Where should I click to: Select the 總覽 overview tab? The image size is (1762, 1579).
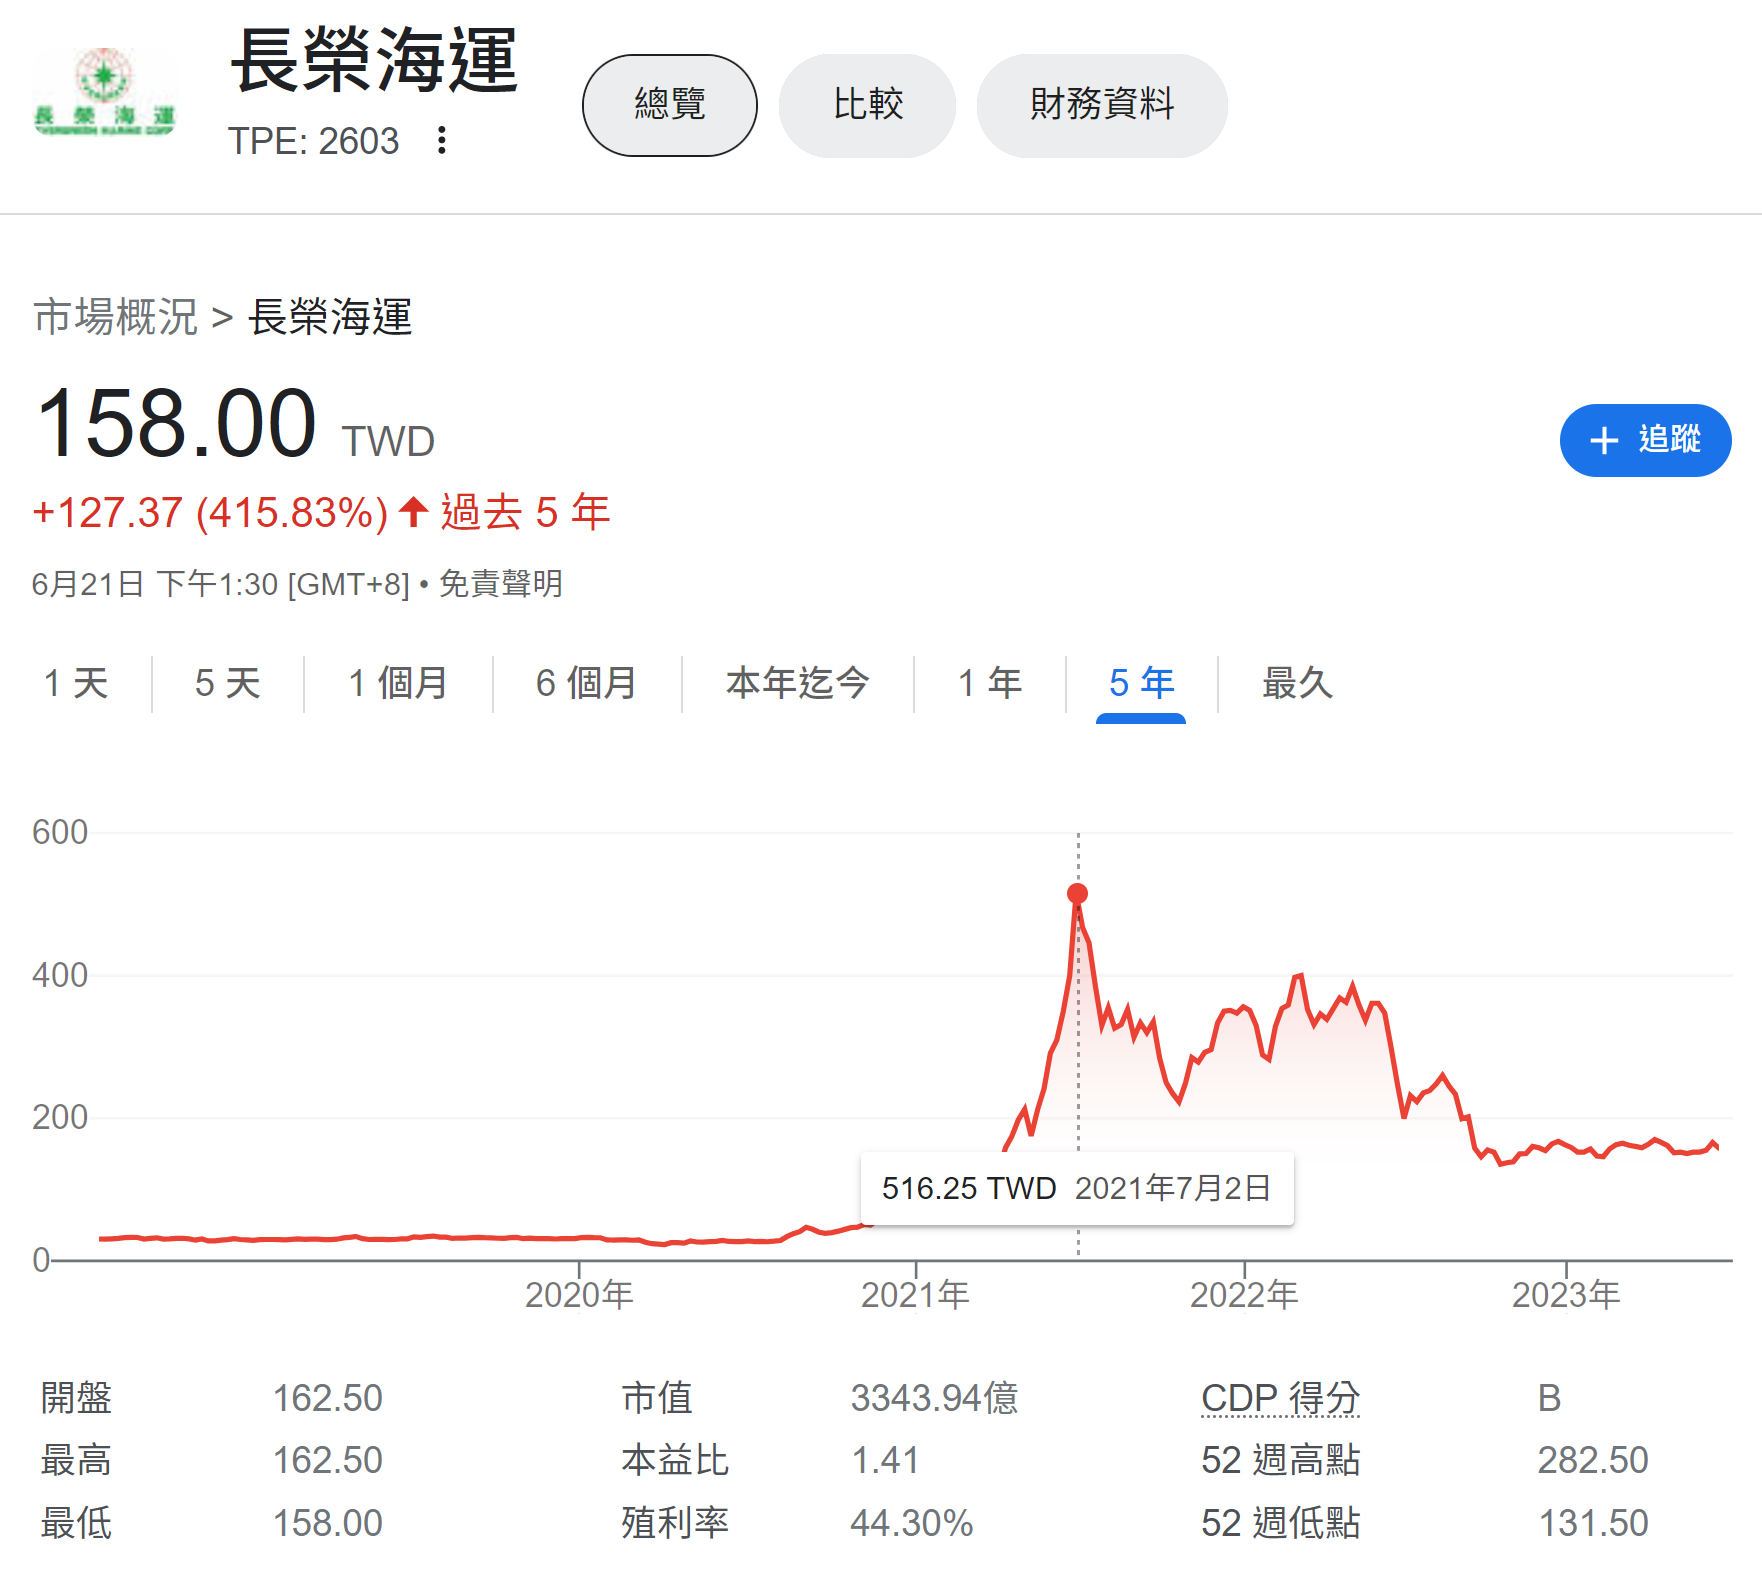coord(669,105)
